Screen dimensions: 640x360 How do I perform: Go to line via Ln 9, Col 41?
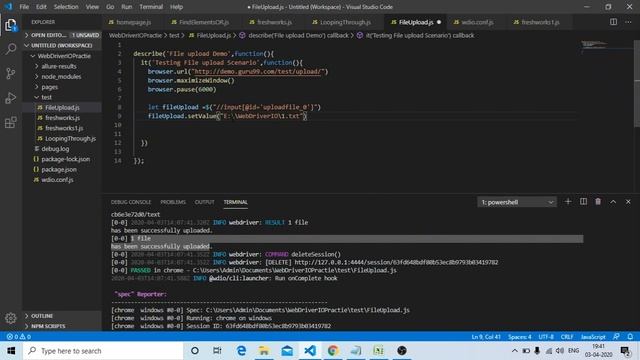point(486,337)
